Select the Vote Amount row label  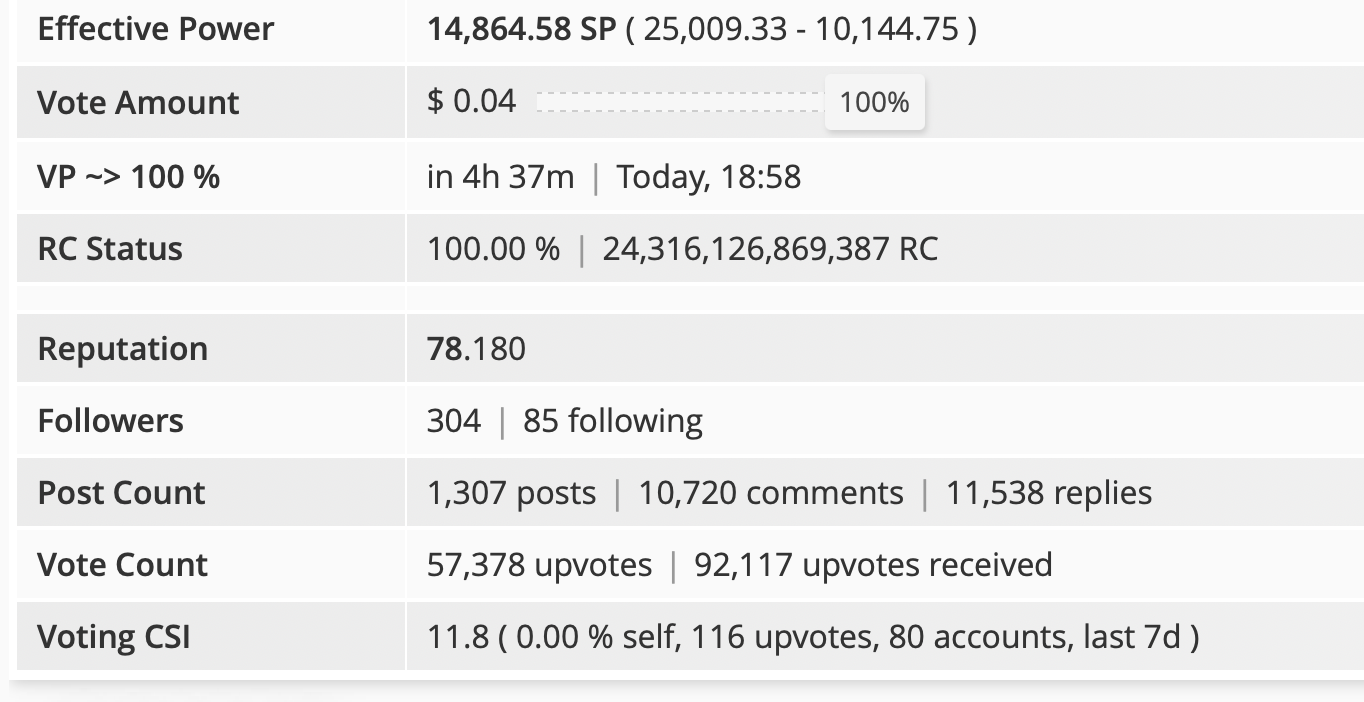[x=138, y=102]
